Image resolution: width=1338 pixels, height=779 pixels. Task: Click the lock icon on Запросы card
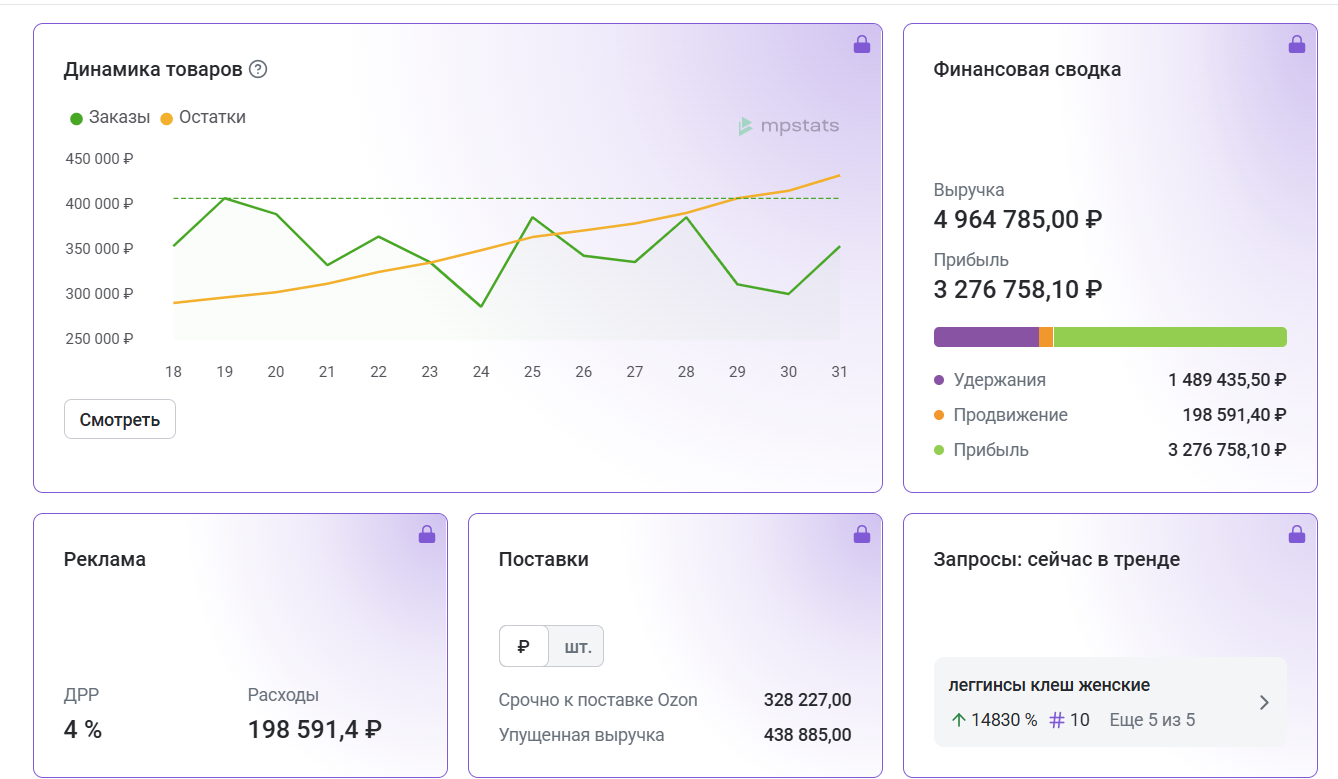[x=1297, y=534]
